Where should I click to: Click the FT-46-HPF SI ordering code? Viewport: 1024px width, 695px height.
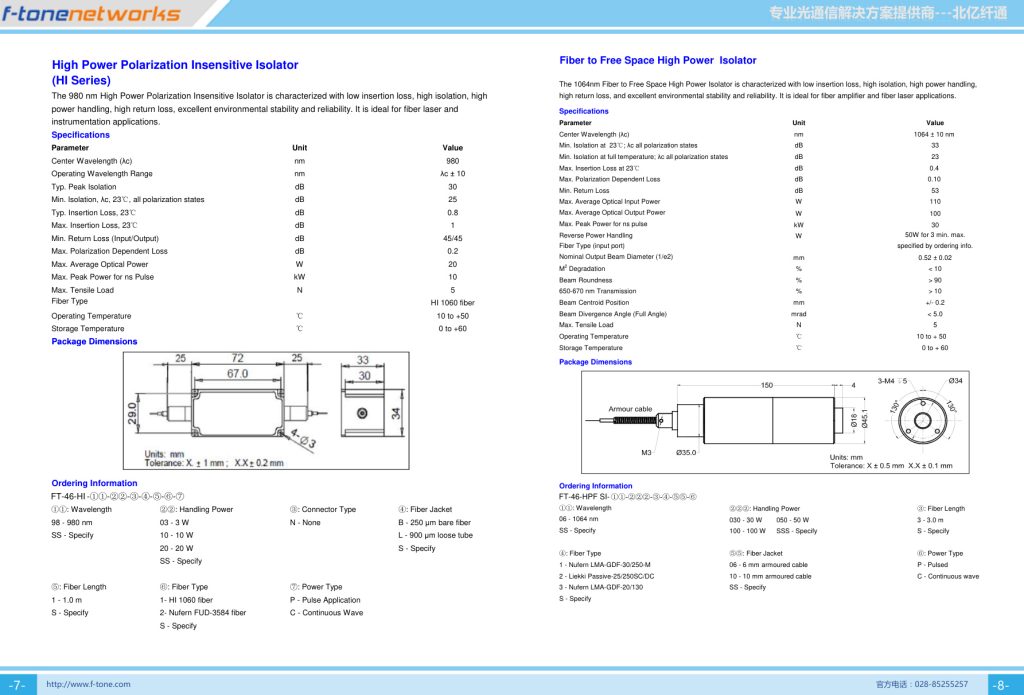point(628,497)
